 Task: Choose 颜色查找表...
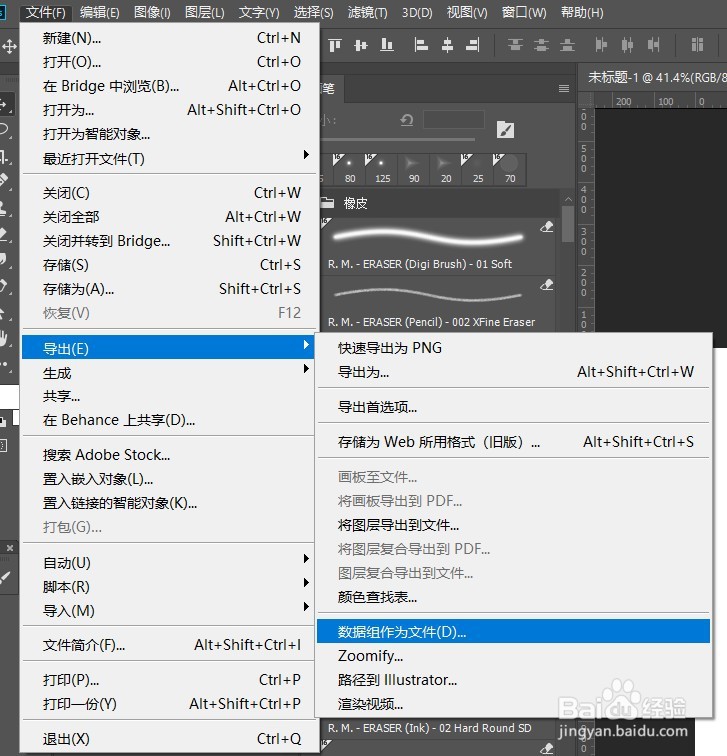[x=513, y=597]
